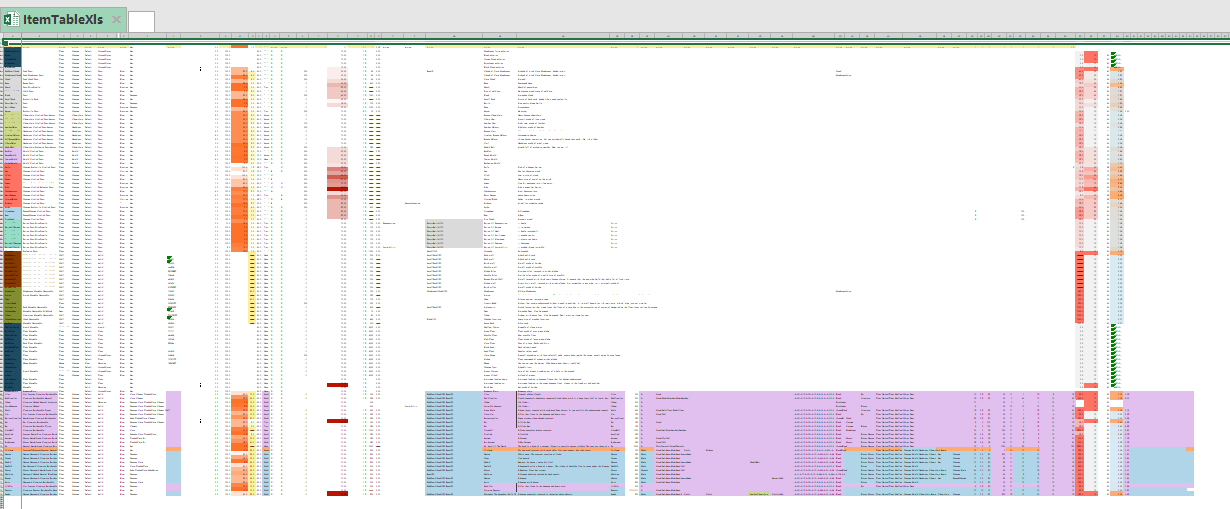Click the large purple region at bottom right
The width and height of the screenshot is (1230, 509).
pyautogui.click(x=900, y=420)
